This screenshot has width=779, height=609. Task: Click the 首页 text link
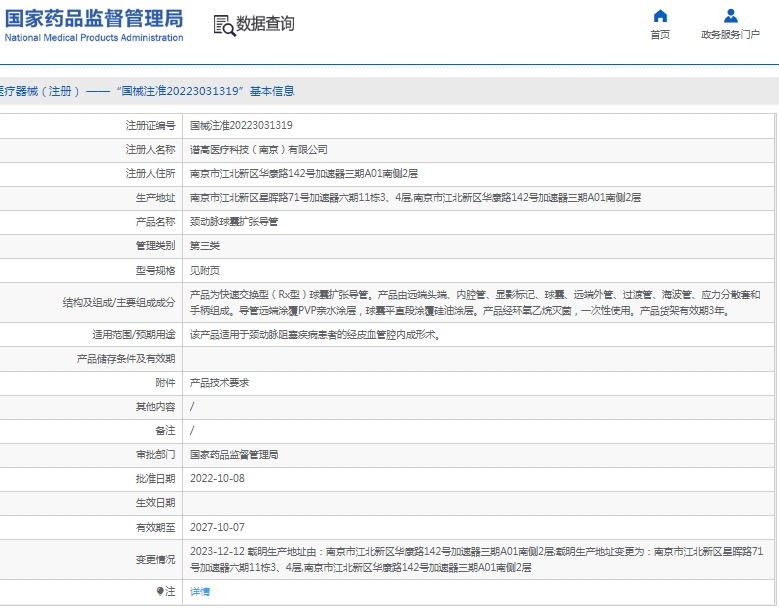(660, 35)
